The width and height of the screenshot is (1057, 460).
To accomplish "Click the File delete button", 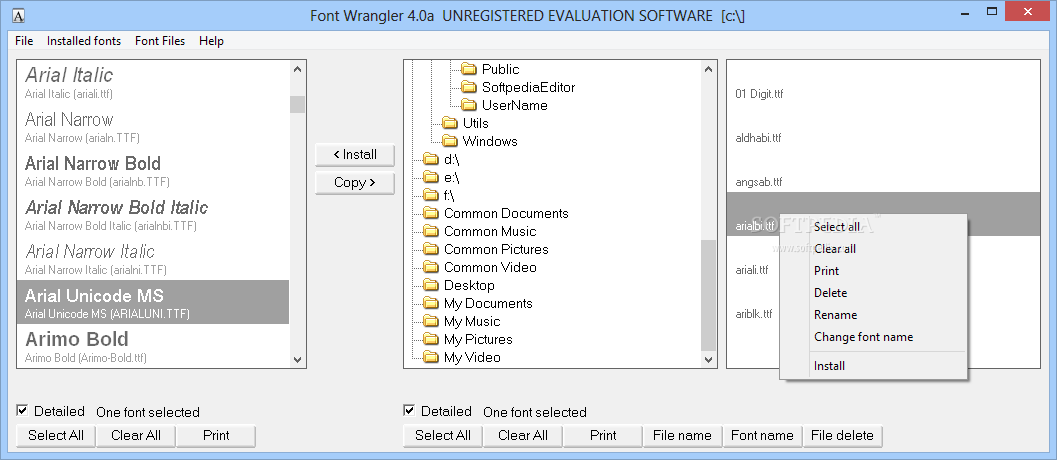I will (x=842, y=436).
